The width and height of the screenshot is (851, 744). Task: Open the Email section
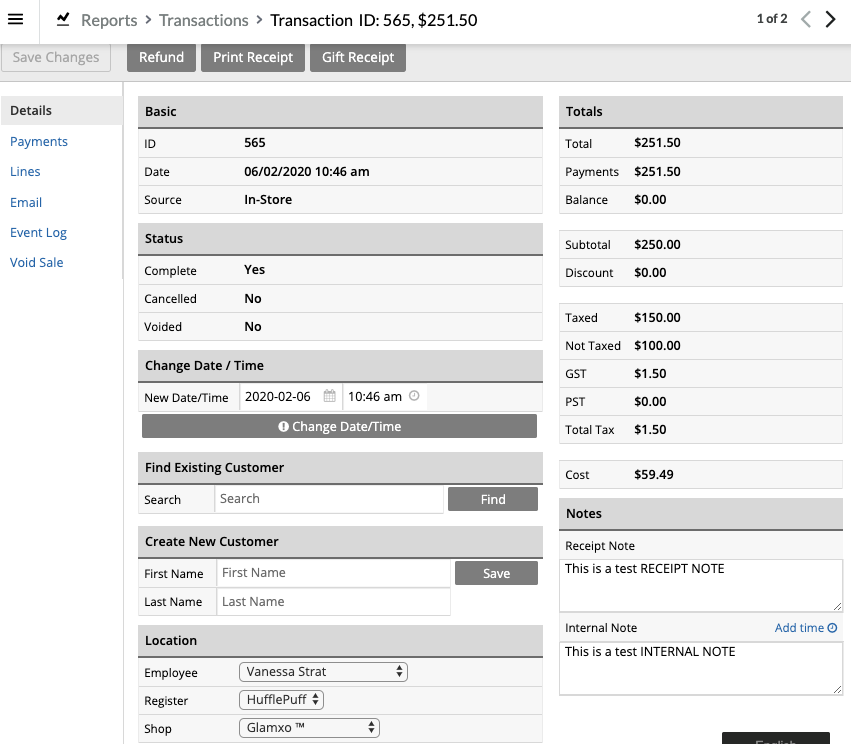coord(26,202)
